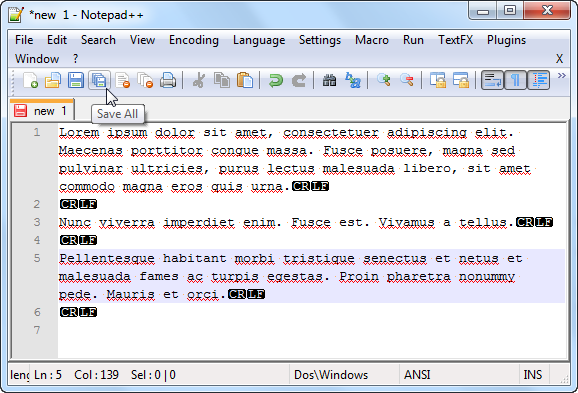
Task: Undo last action with green arrow
Action: 276,80
